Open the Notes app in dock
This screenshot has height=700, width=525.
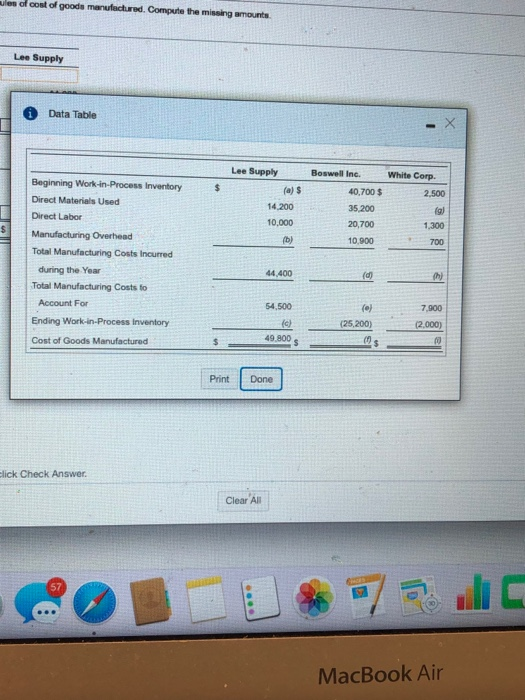click(206, 599)
